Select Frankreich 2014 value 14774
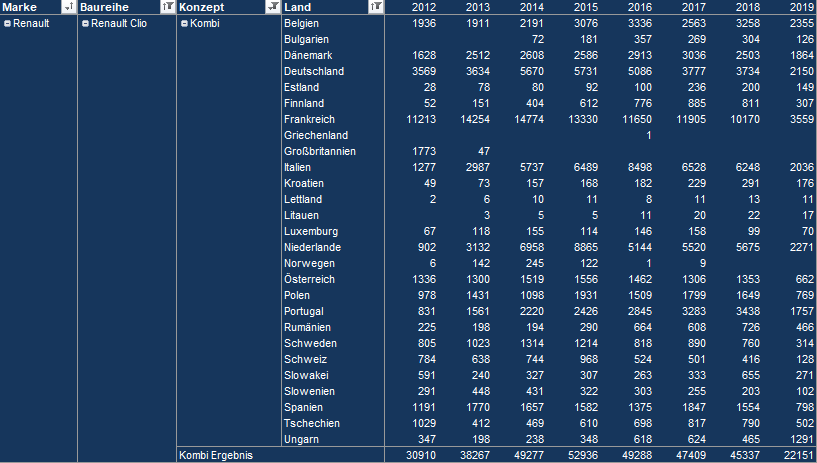817x463 pixels. coord(529,119)
